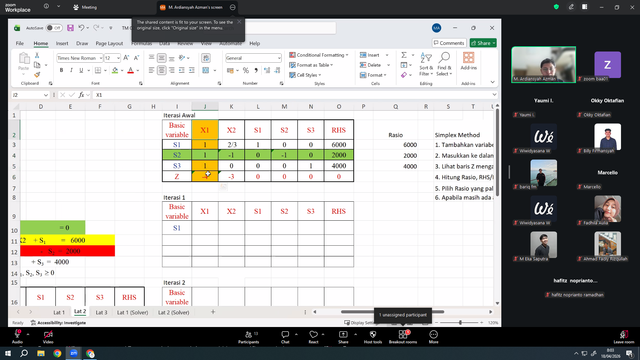640x360 pixels.
Task: Open Conditional Formatting menu
Action: pos(318,55)
